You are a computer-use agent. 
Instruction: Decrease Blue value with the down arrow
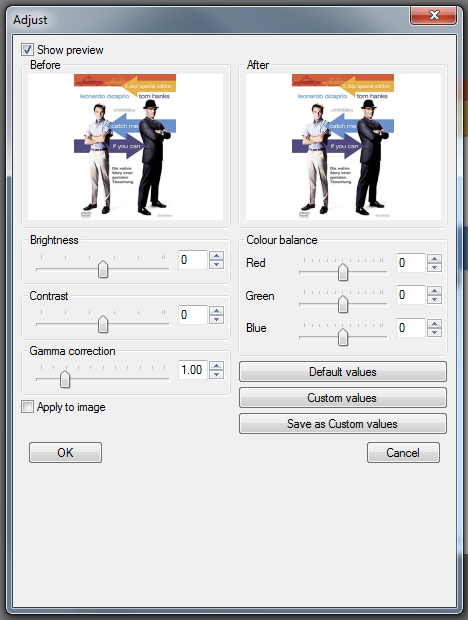(434, 333)
